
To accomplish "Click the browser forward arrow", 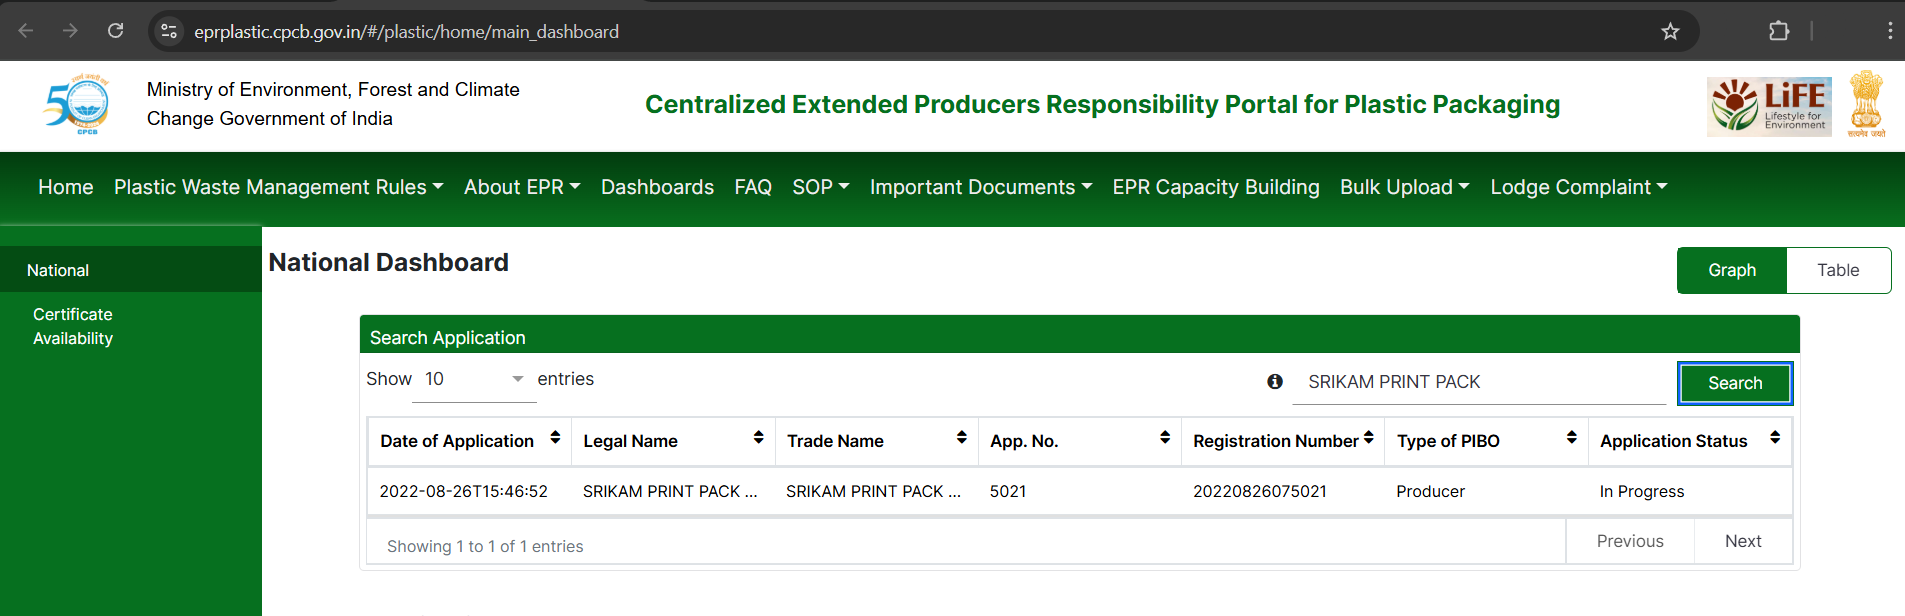I will point(70,31).
